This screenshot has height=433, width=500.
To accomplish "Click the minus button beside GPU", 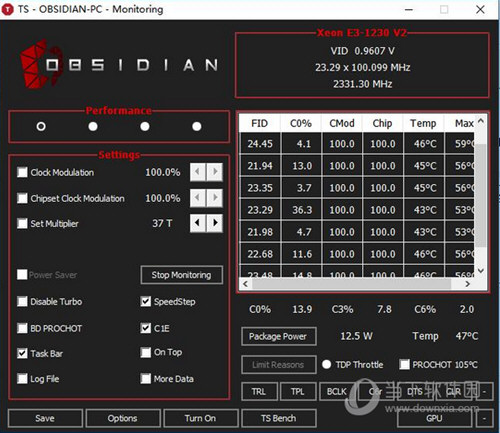I will 484,418.
